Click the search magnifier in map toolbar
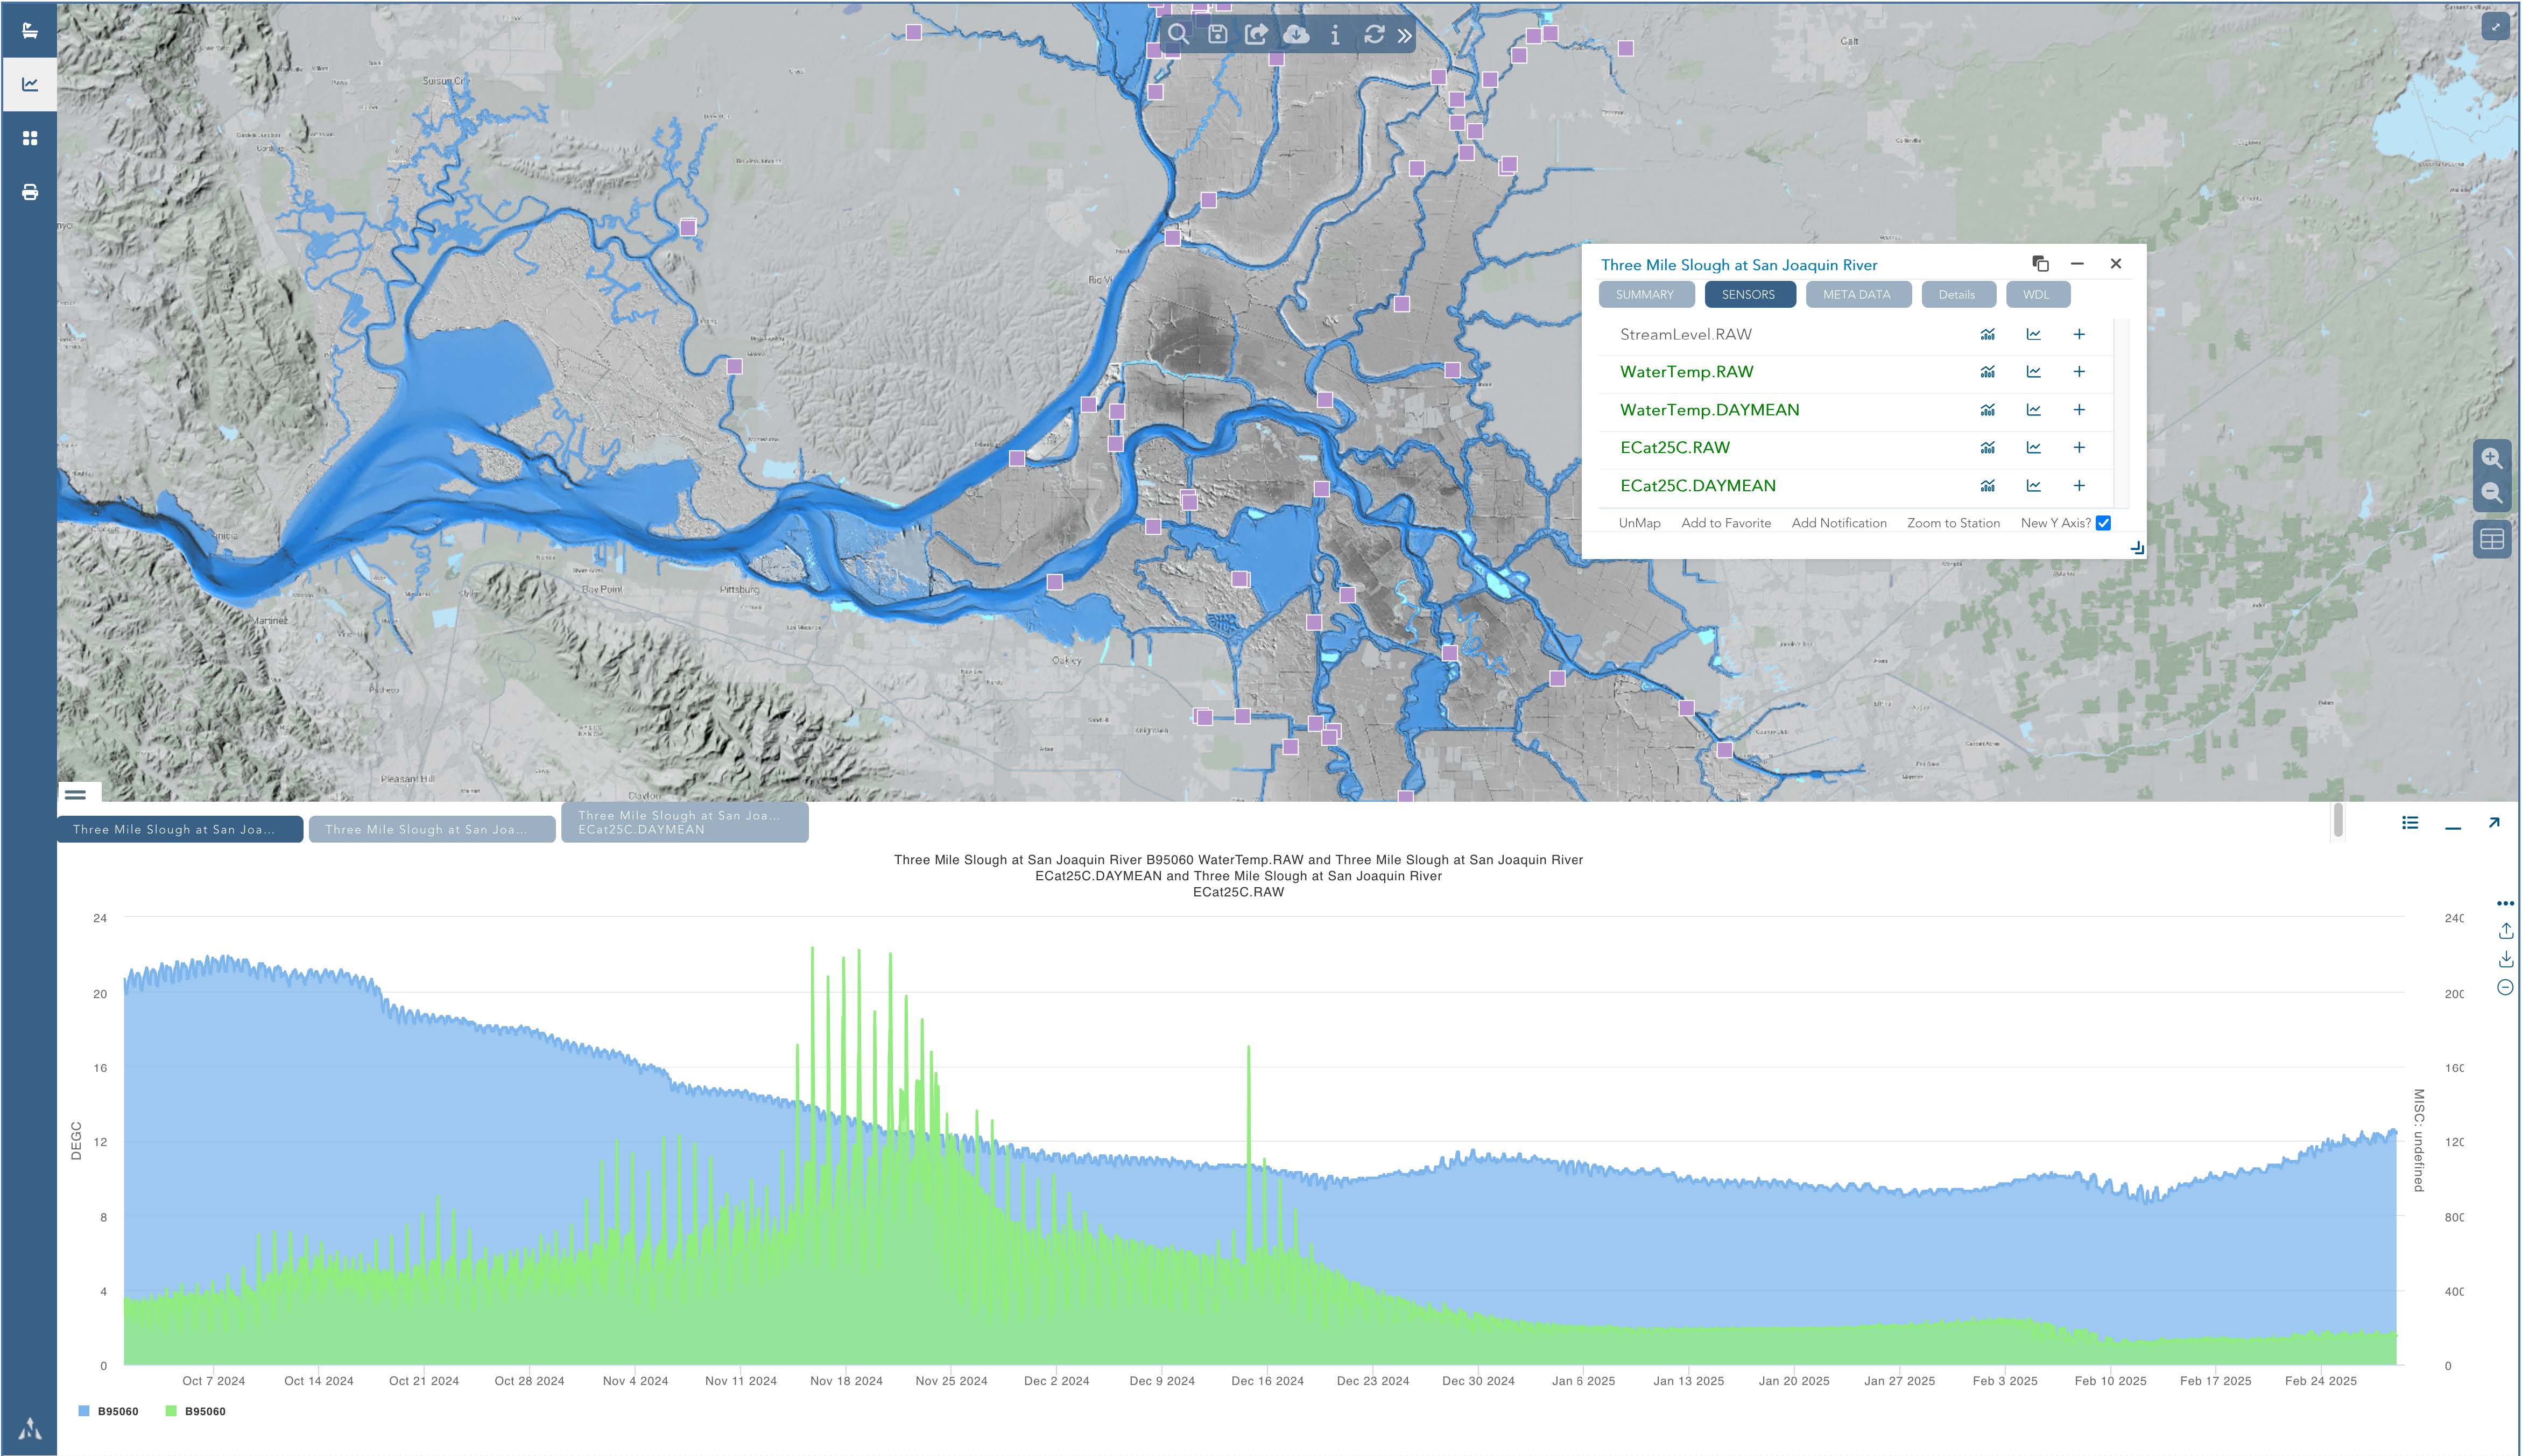The image size is (2522, 1456). point(1178,35)
